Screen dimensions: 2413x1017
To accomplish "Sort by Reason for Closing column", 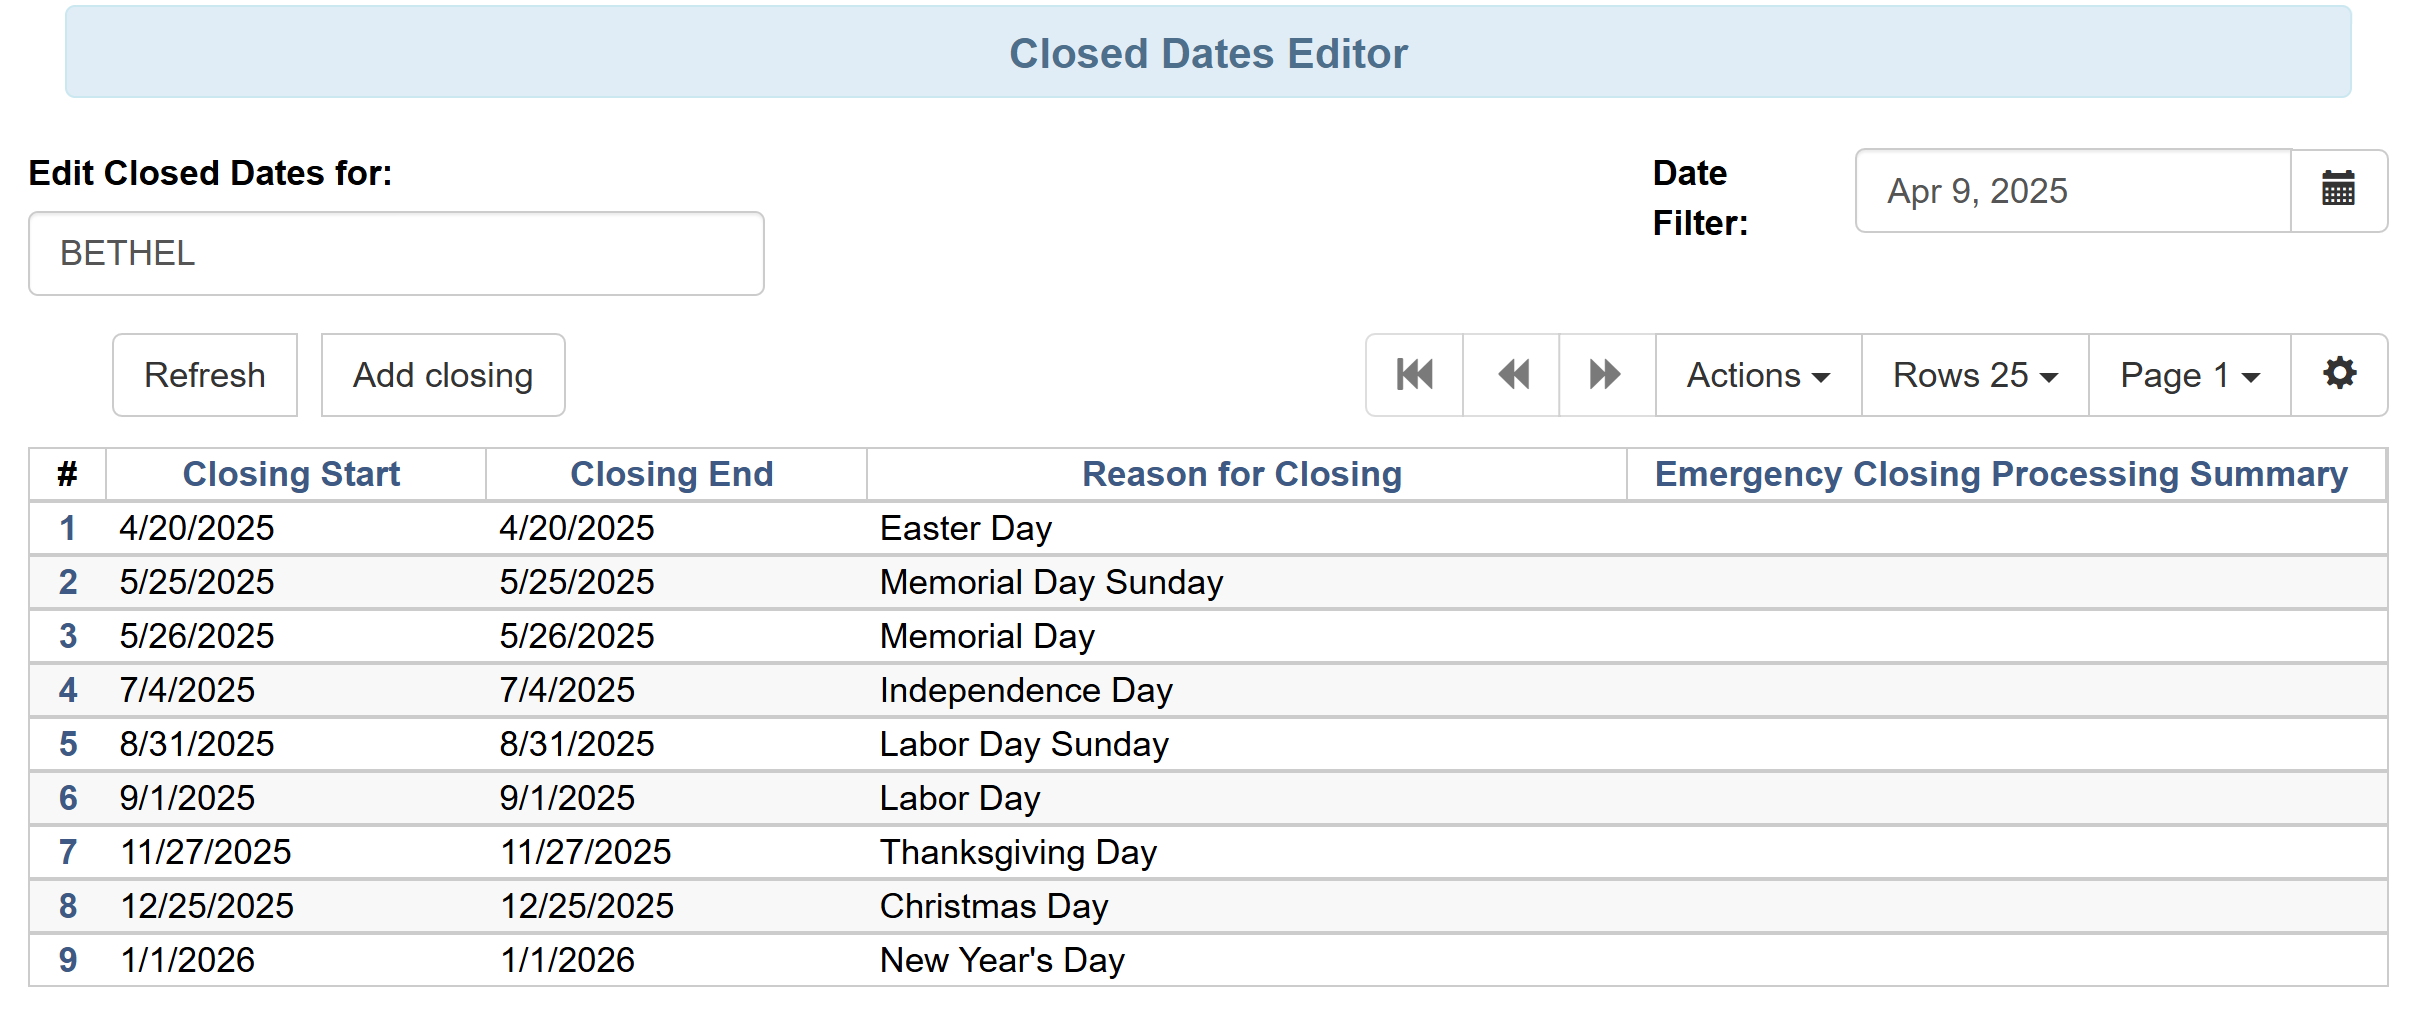I will point(1243,473).
